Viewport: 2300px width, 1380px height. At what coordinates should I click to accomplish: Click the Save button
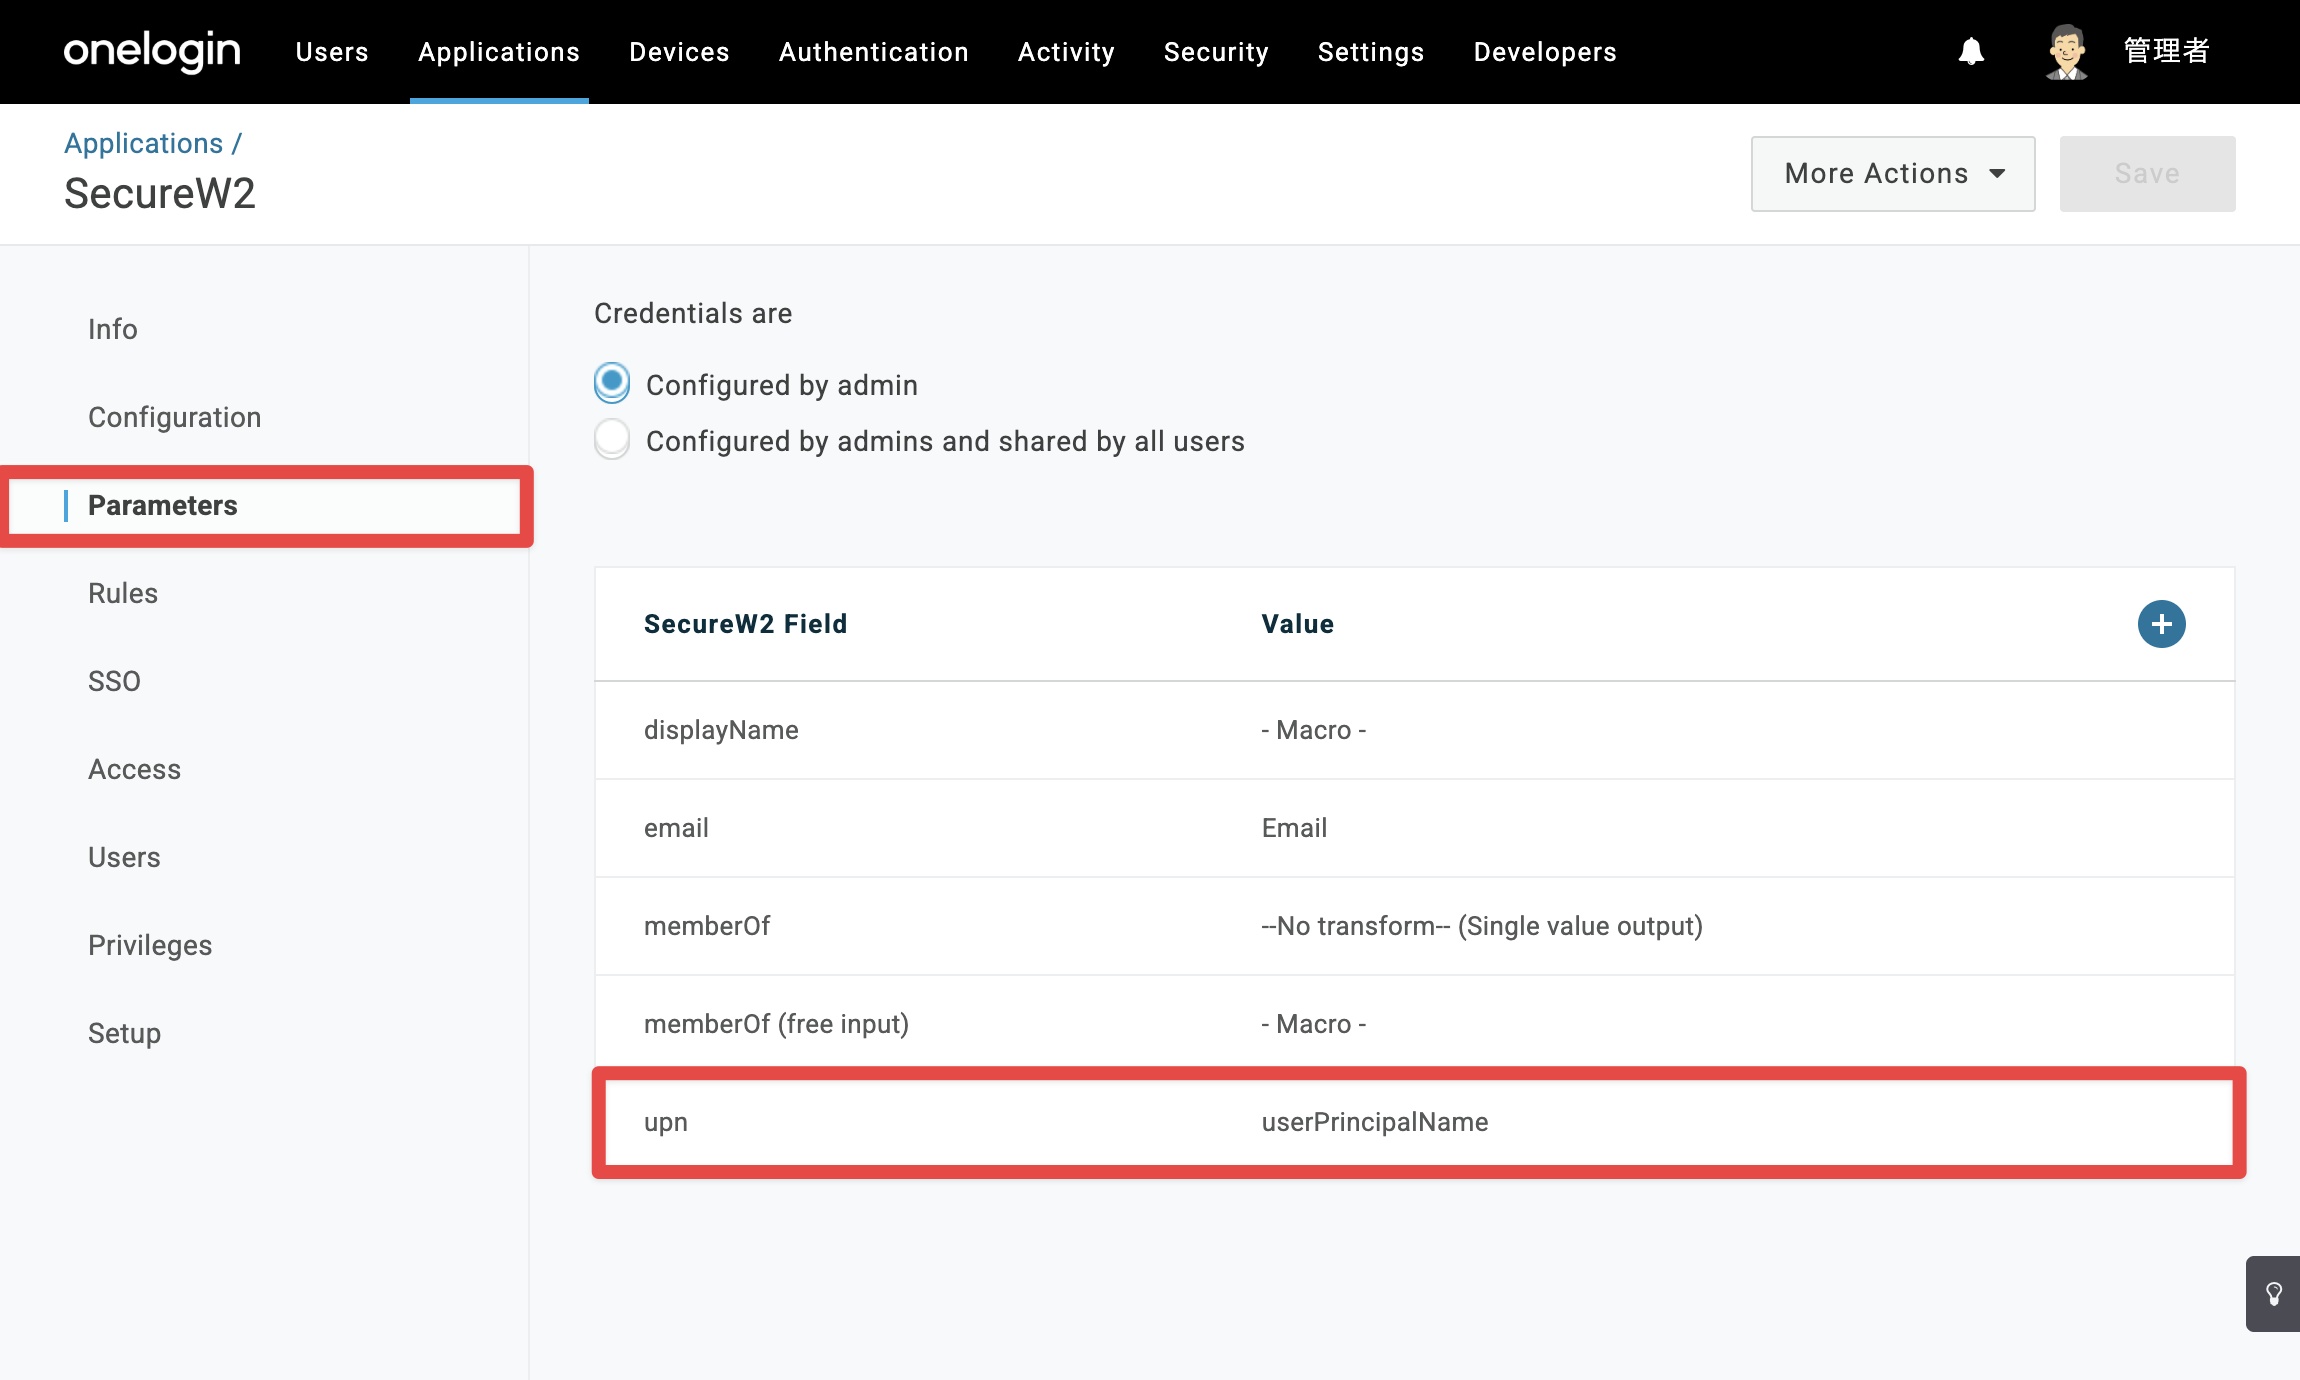click(2147, 174)
